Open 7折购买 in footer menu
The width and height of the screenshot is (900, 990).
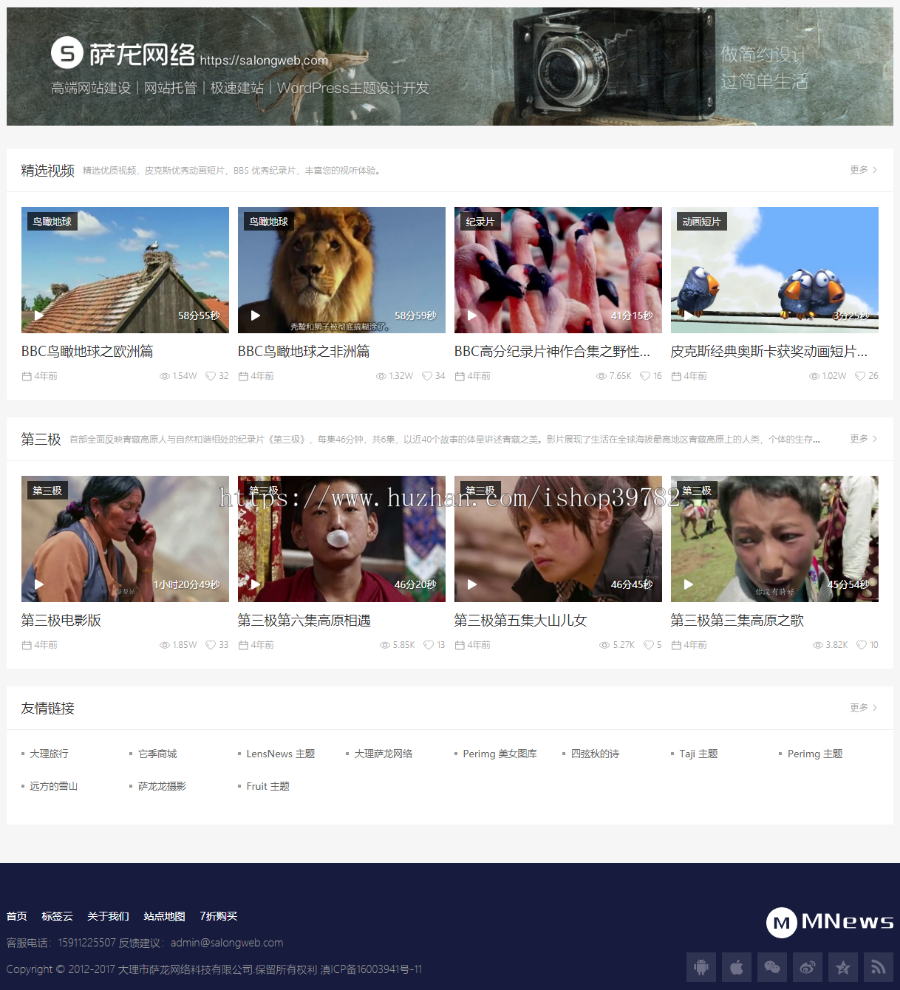tap(219, 916)
